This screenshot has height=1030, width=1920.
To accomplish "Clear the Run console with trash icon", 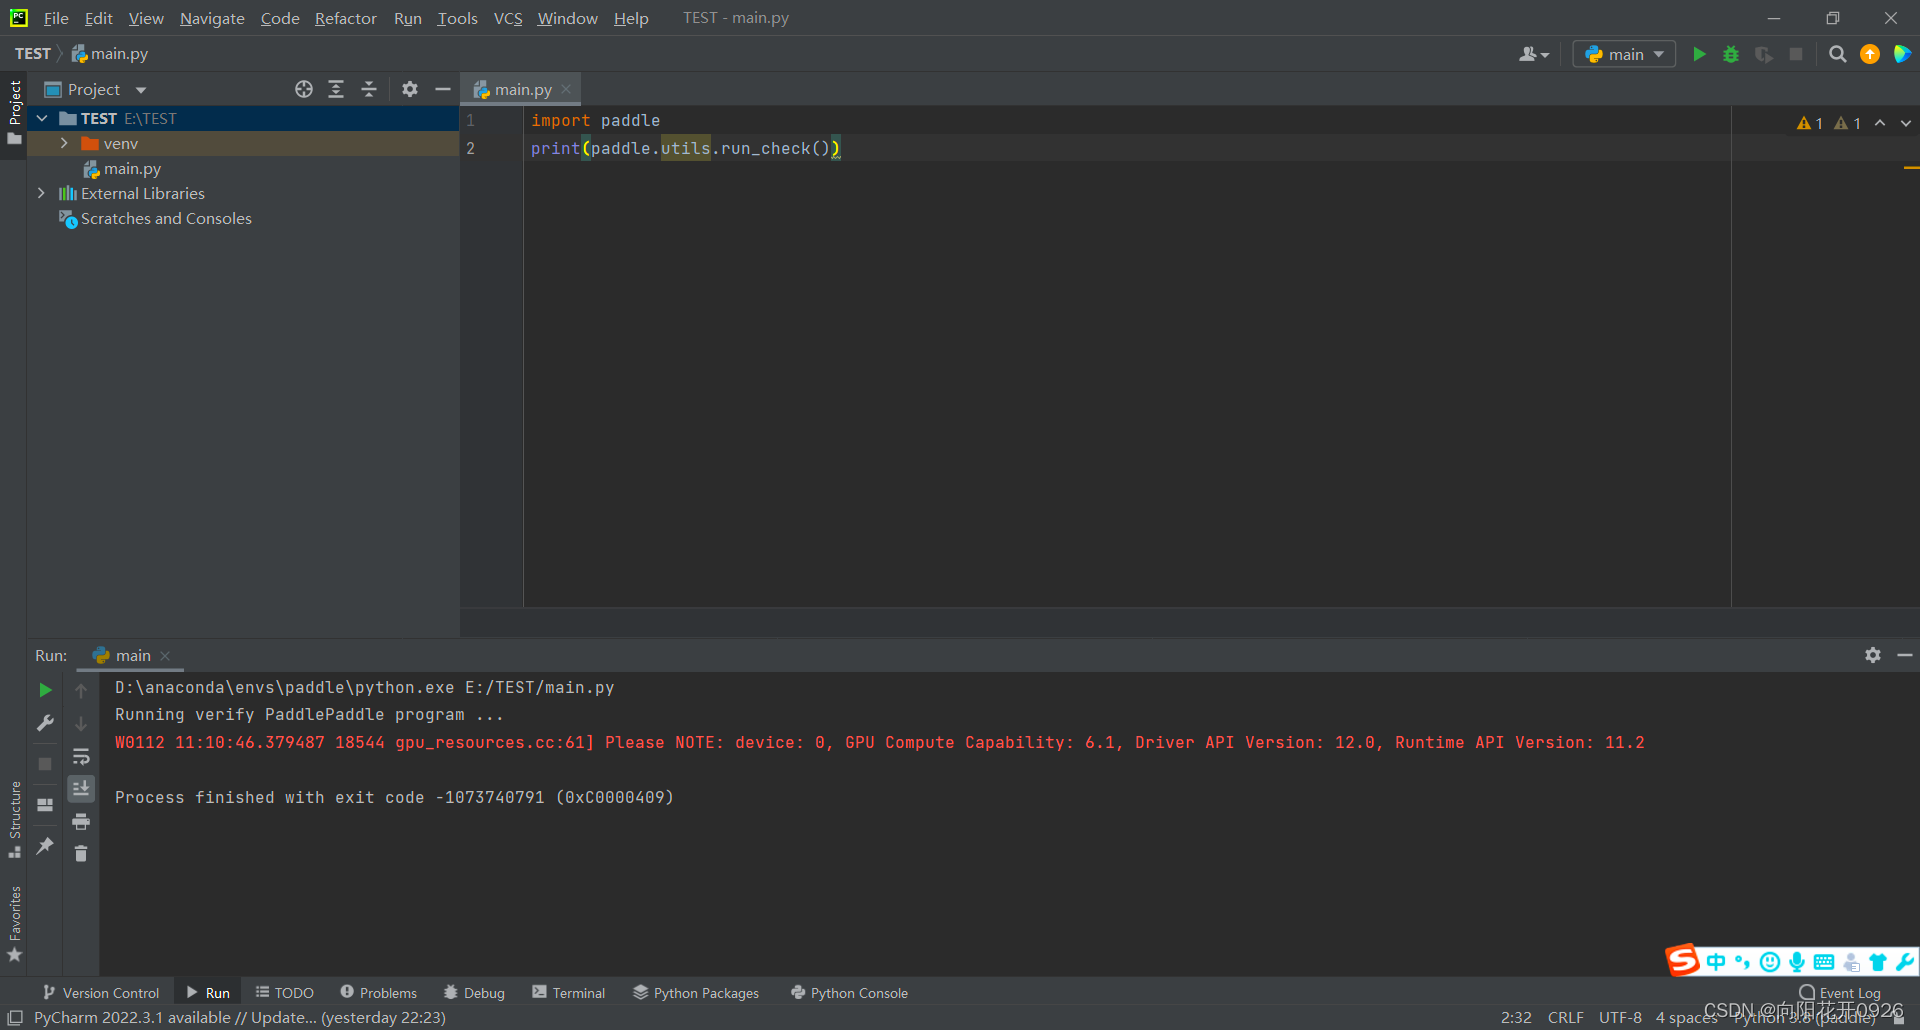I will pyautogui.click(x=81, y=855).
